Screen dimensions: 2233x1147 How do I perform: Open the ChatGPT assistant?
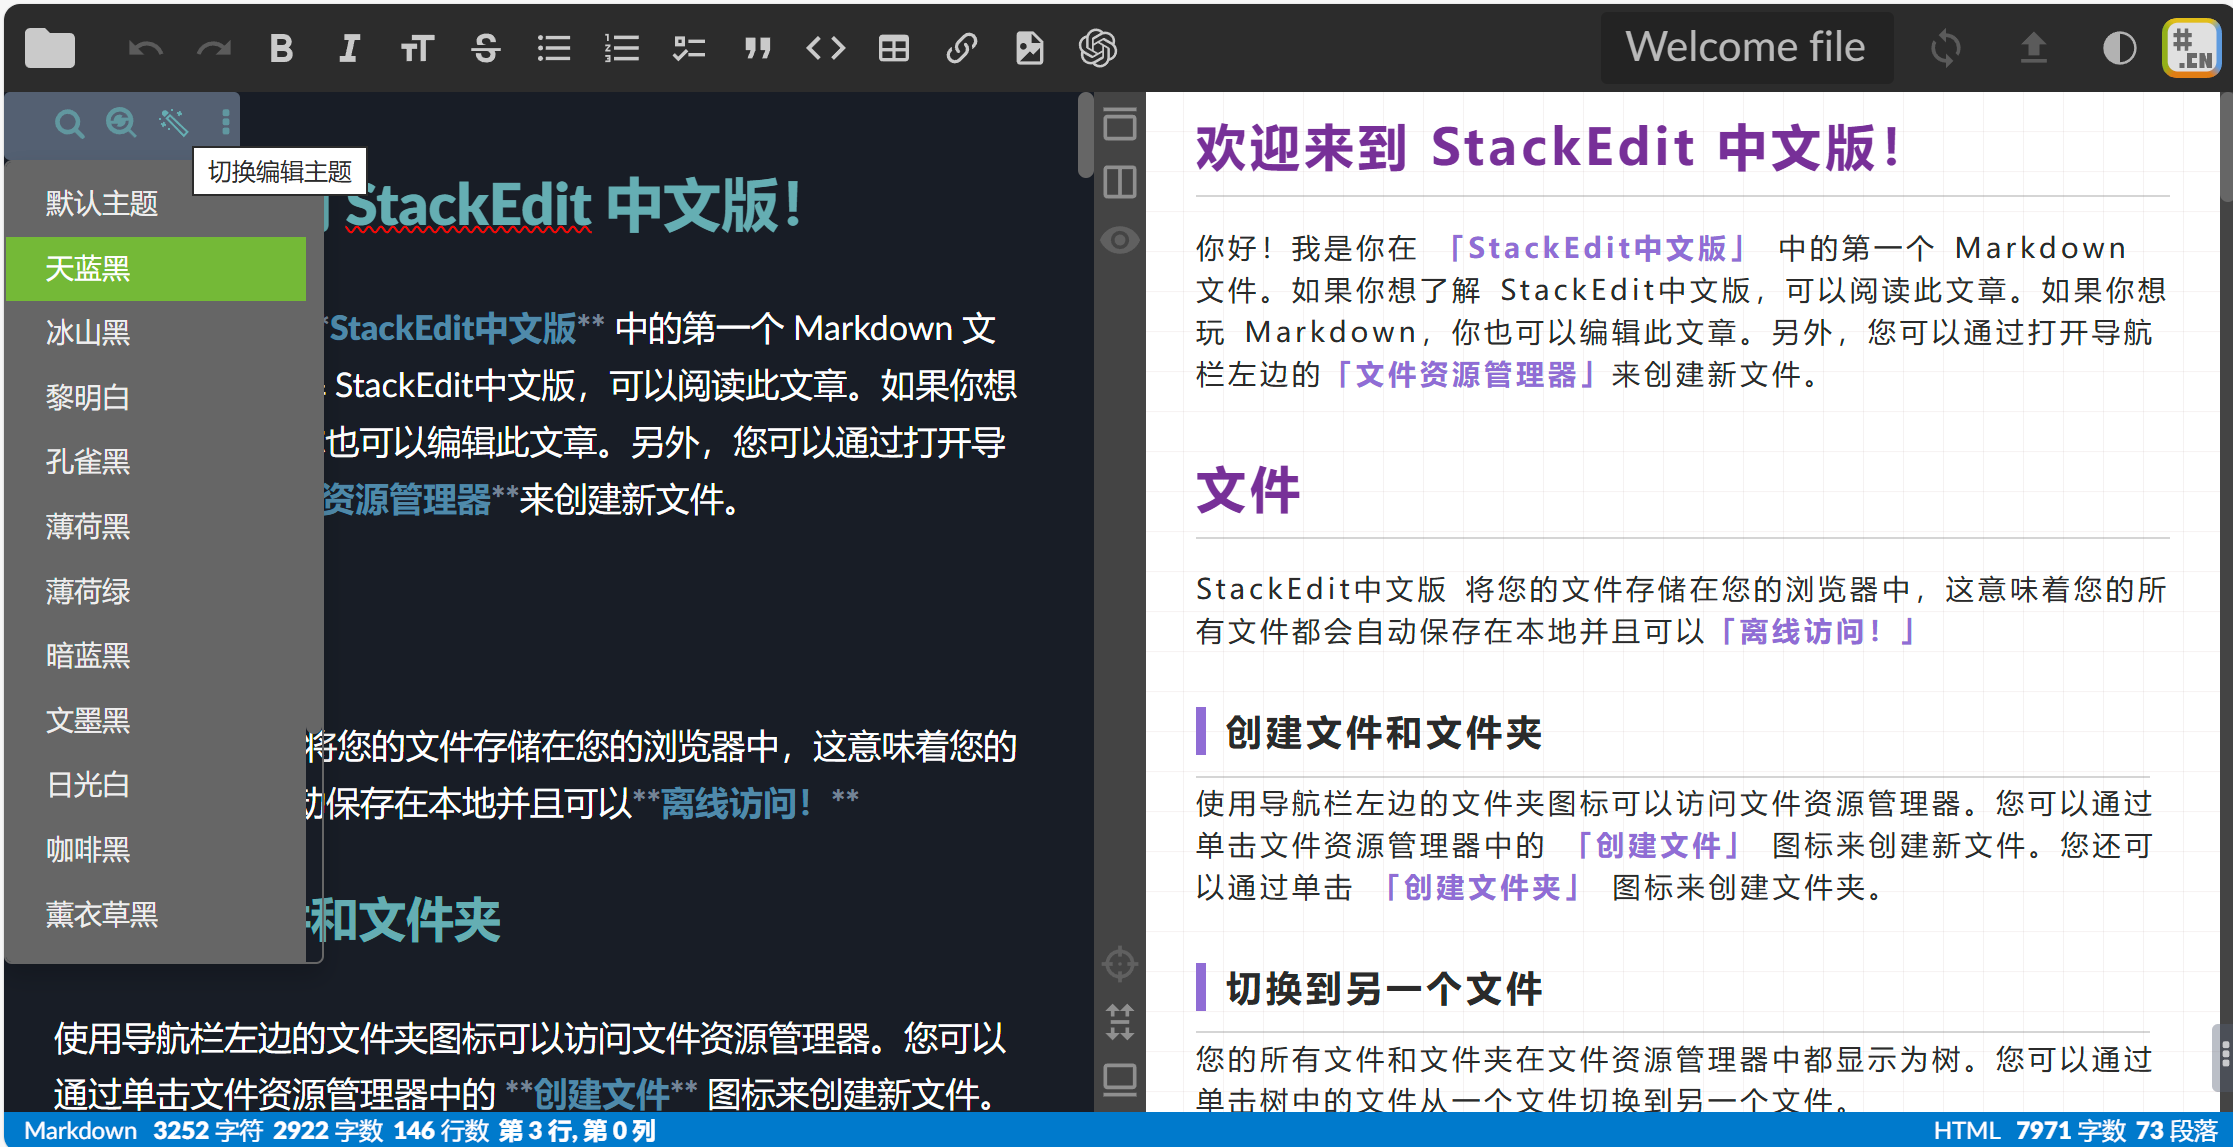click(x=1097, y=47)
